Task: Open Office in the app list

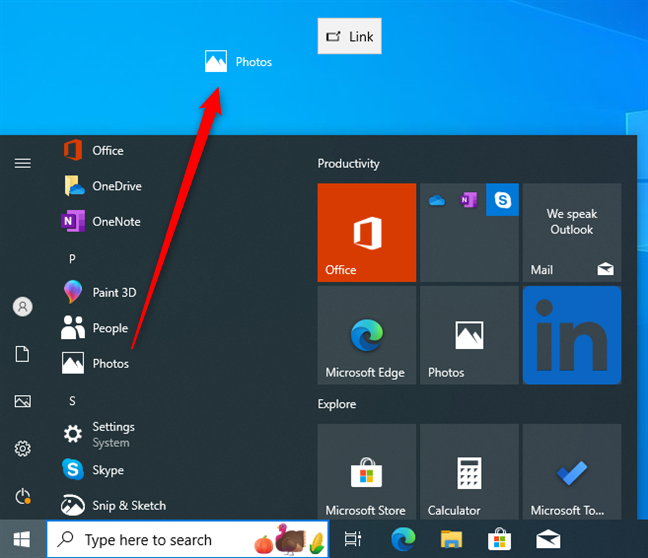Action: pos(94,150)
